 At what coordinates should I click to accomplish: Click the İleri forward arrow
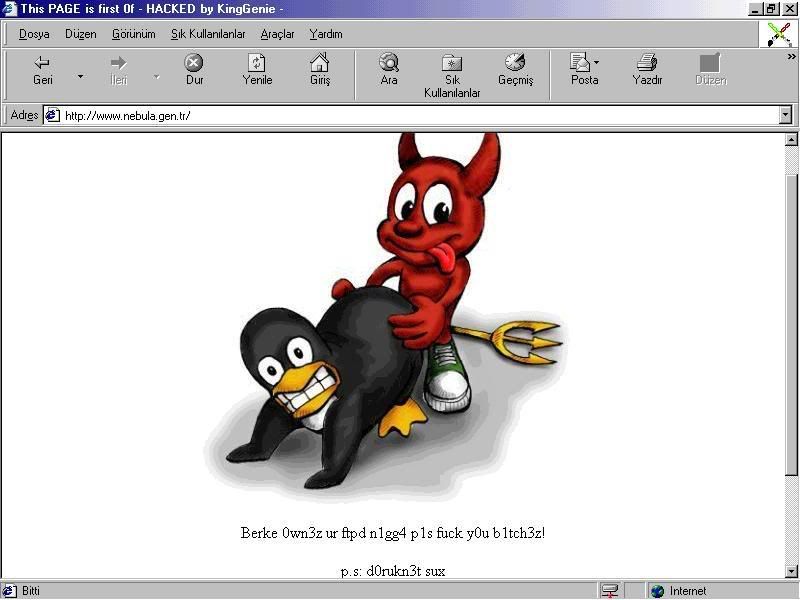[118, 71]
